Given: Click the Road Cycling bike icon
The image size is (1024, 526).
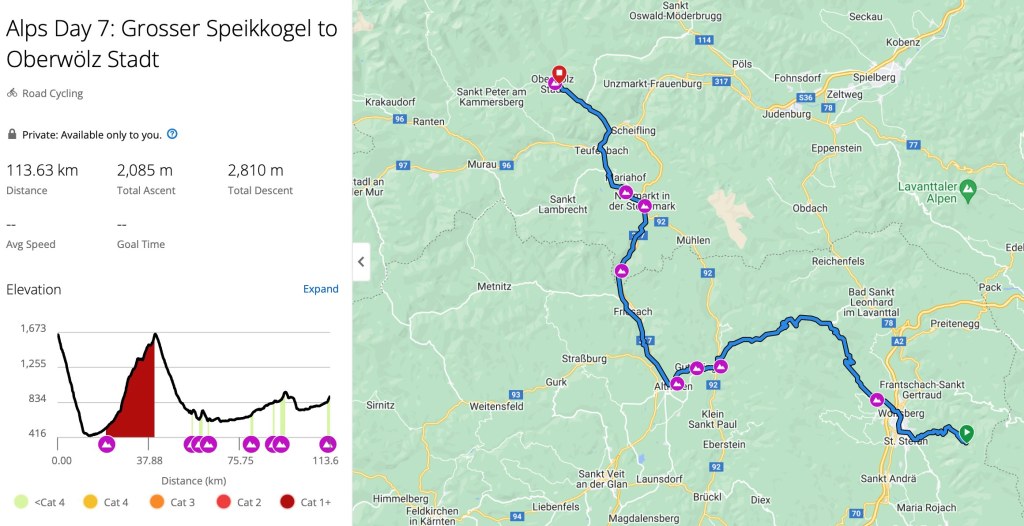Looking at the screenshot, I should coord(12,93).
